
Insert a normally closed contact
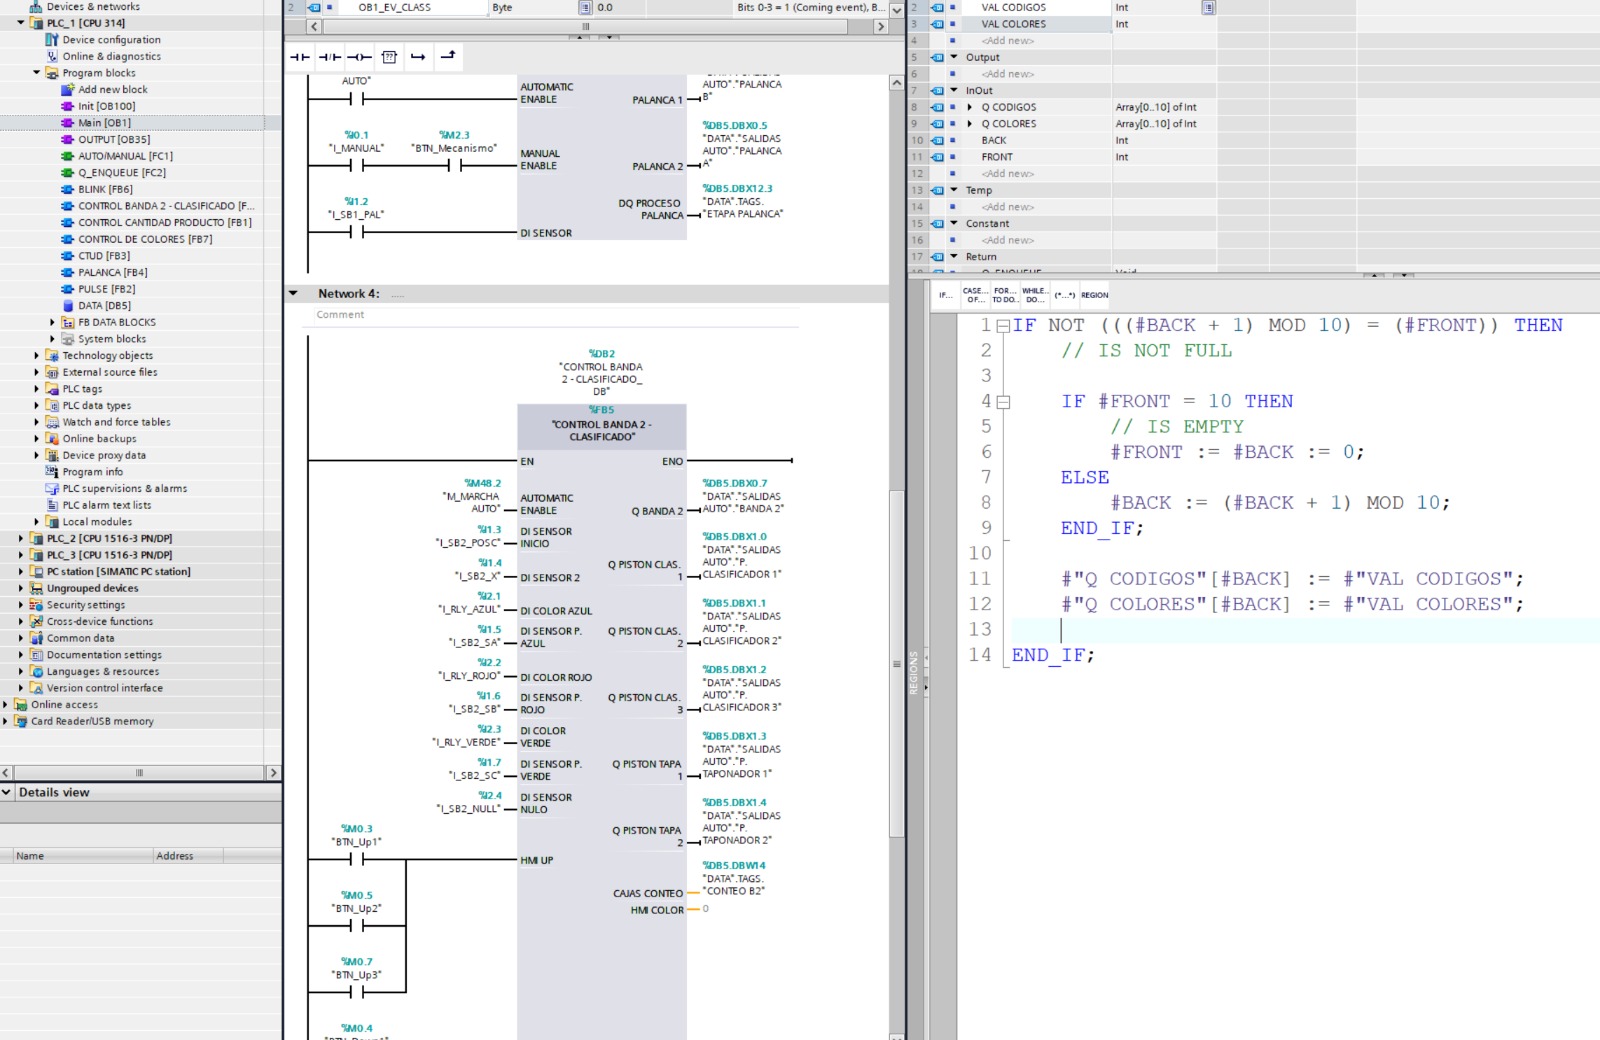coord(329,57)
